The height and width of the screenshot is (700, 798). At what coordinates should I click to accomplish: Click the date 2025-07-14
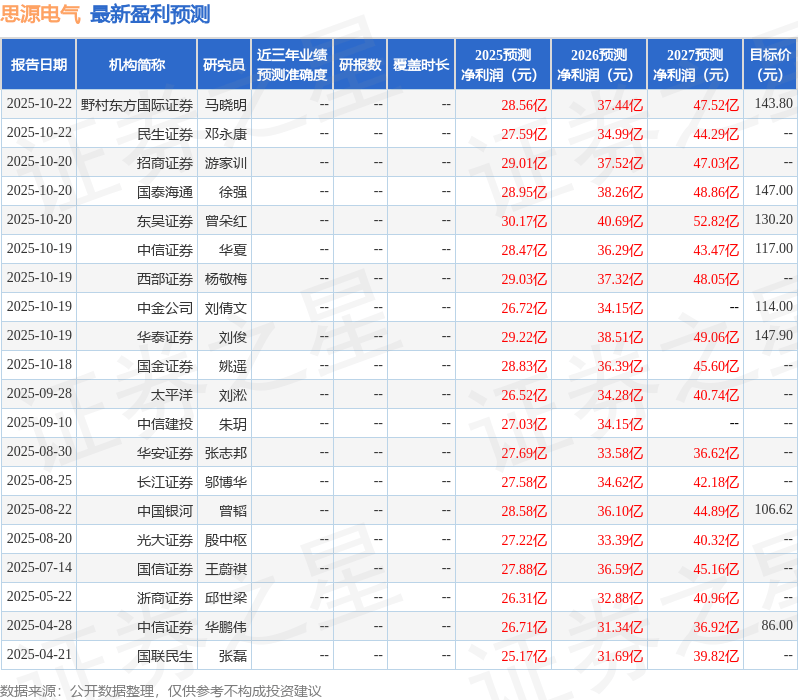(39, 568)
